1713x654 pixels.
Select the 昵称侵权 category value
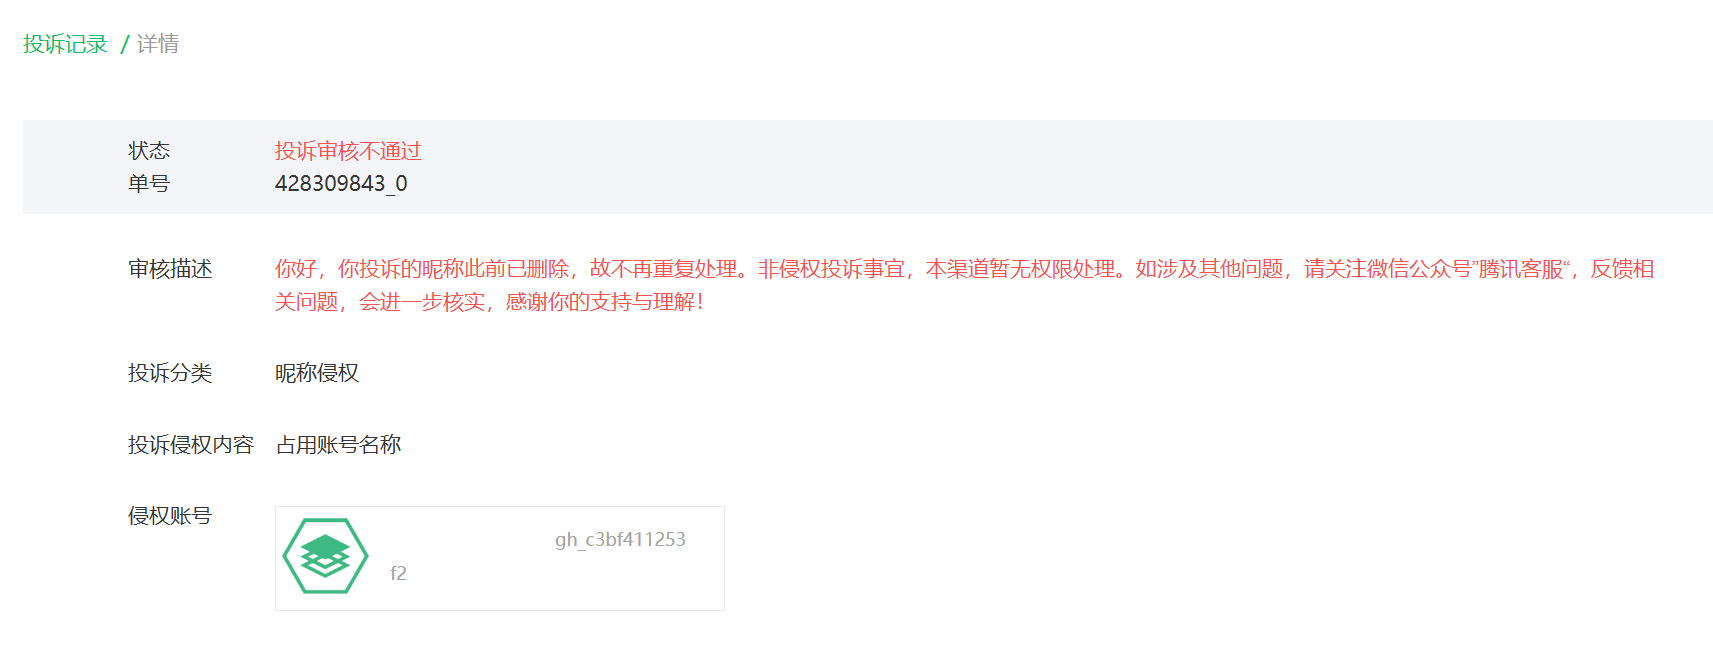tap(317, 373)
